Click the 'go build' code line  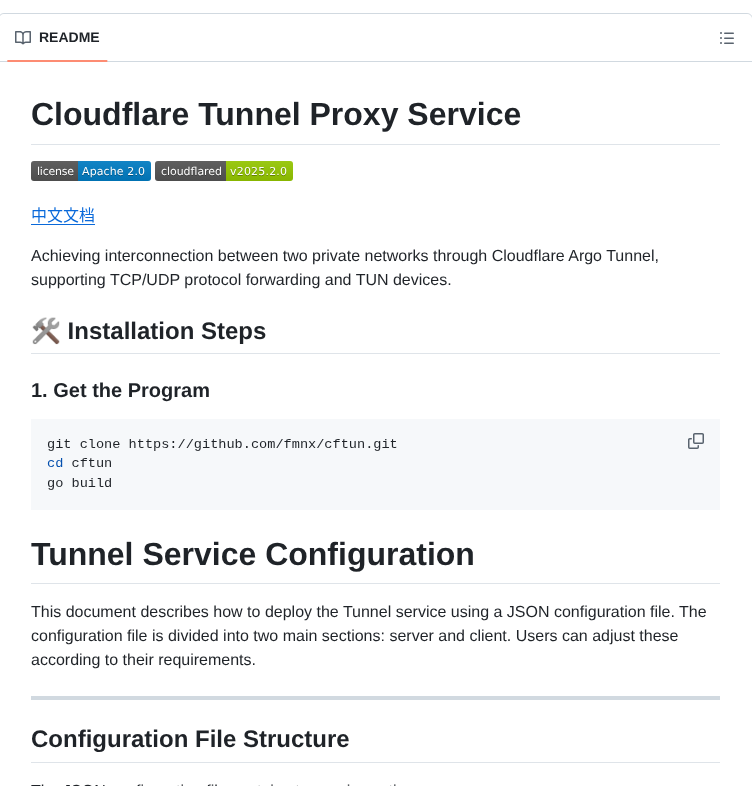[79, 483]
